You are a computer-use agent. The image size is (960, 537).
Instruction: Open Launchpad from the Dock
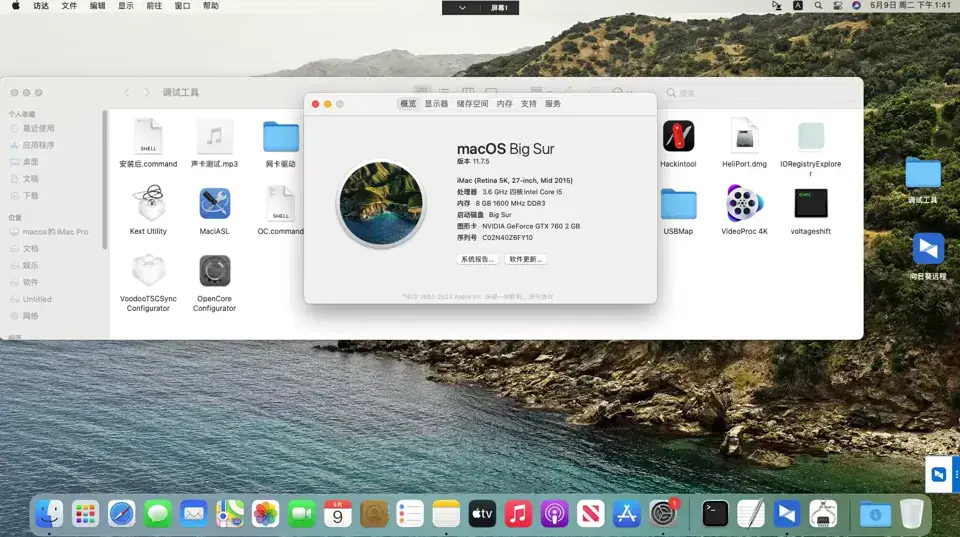(x=85, y=514)
